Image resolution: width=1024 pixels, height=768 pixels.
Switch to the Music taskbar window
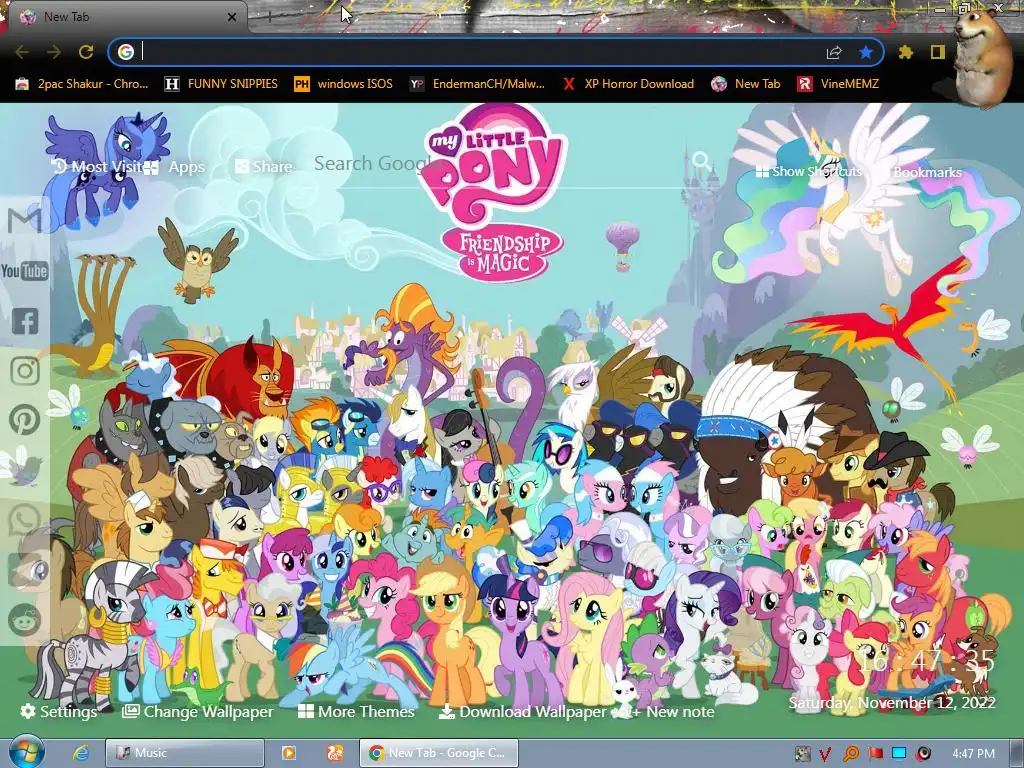[x=184, y=753]
